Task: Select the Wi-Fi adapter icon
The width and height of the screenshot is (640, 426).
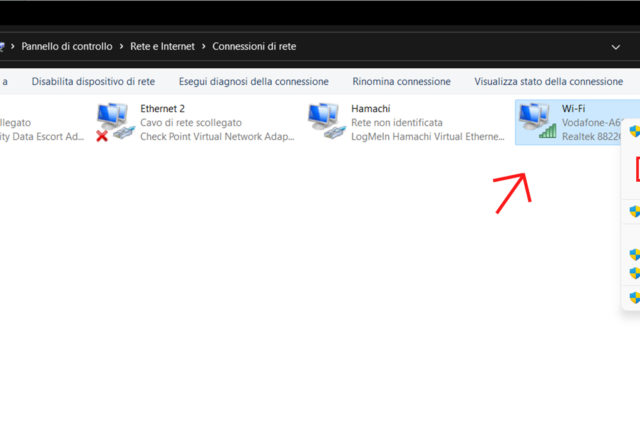Action: pyautogui.click(x=538, y=121)
